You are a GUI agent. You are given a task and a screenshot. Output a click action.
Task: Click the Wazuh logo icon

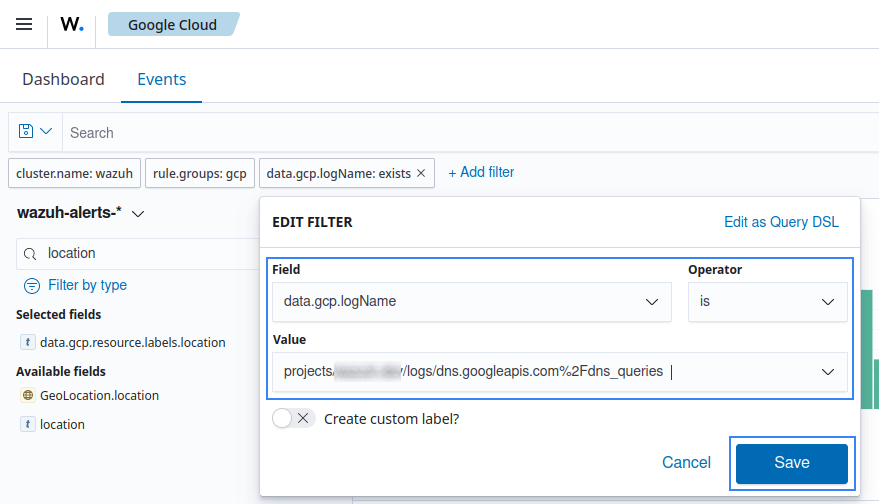[72, 25]
